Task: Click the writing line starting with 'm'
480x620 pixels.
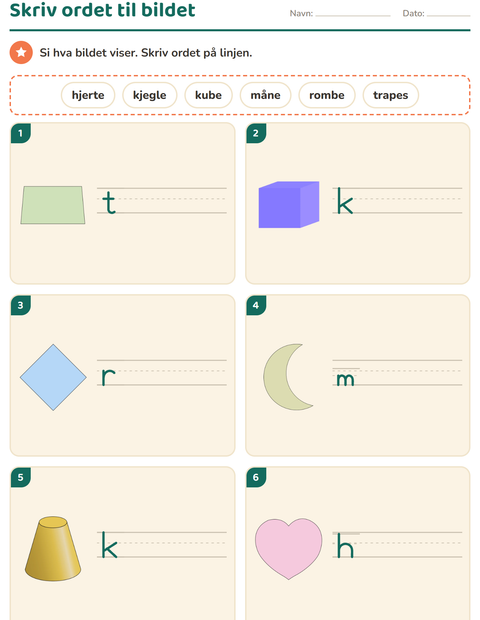Action: 397,372
